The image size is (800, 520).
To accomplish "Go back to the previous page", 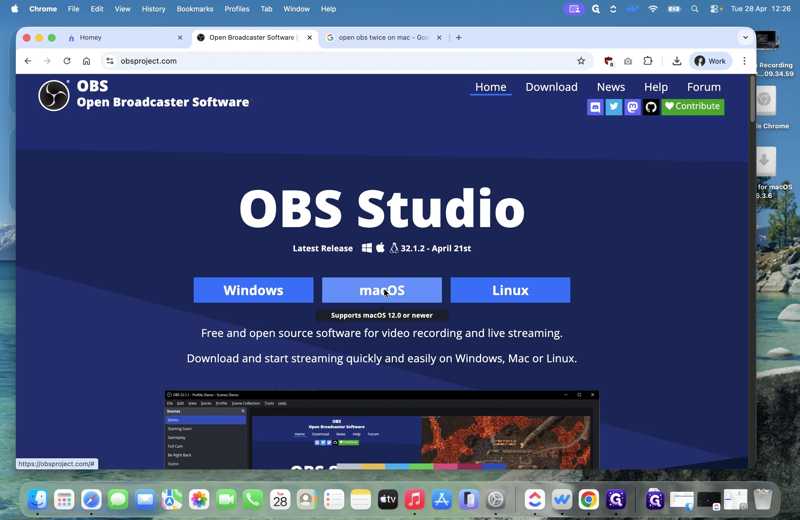I will click(28, 61).
